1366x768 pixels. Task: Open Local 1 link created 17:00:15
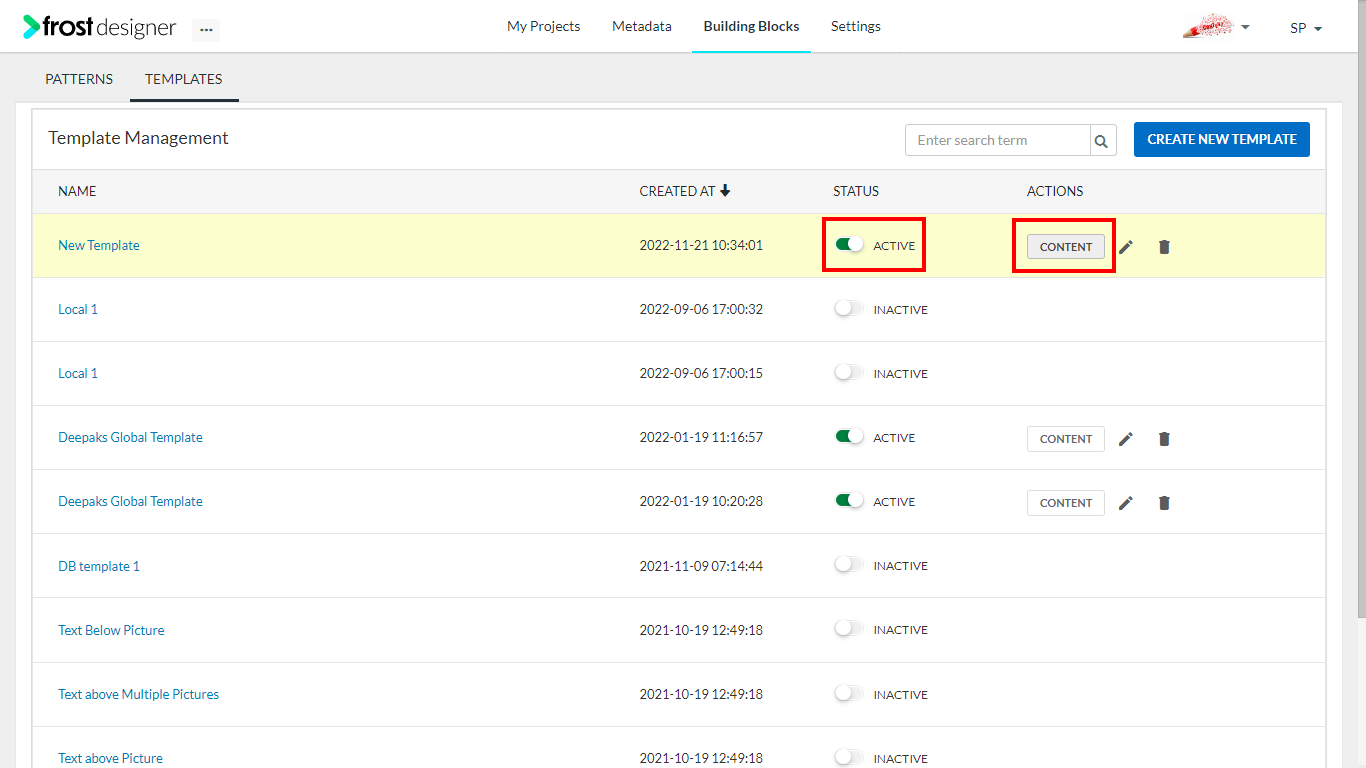point(78,373)
